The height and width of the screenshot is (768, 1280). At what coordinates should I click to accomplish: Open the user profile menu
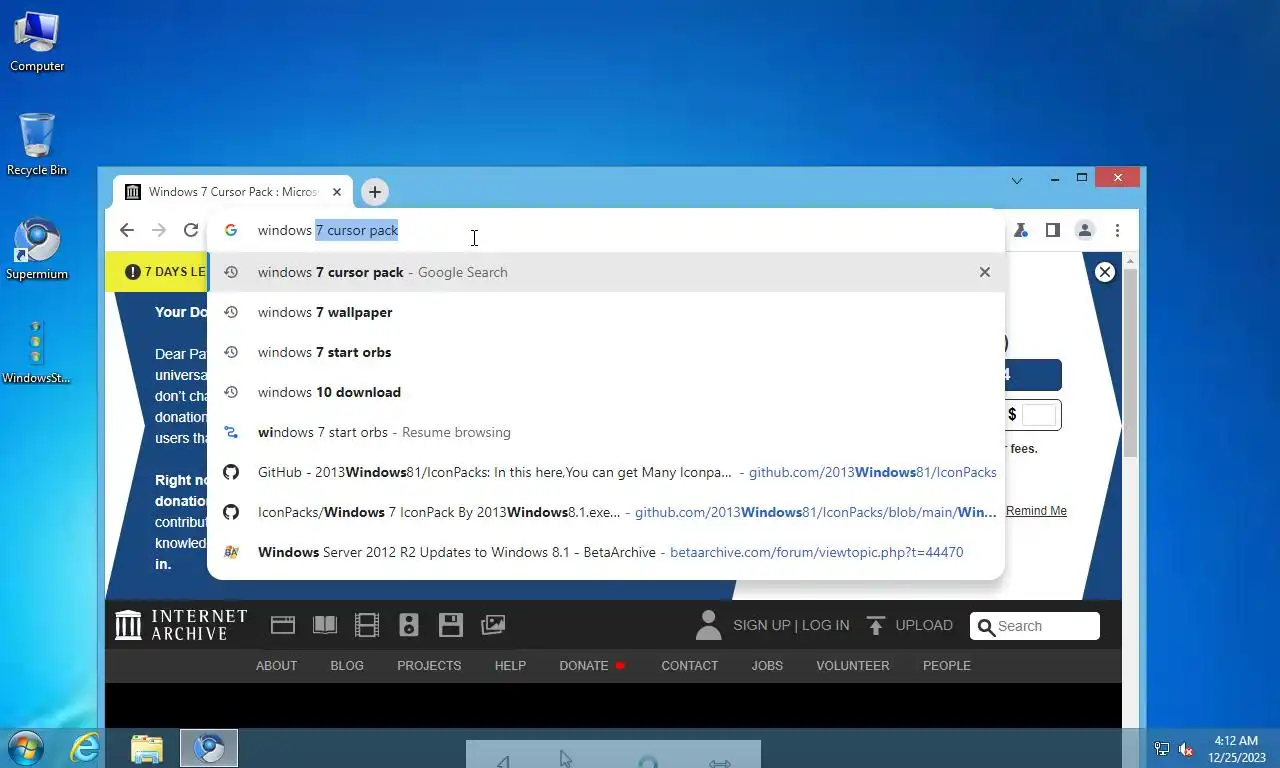point(1084,230)
